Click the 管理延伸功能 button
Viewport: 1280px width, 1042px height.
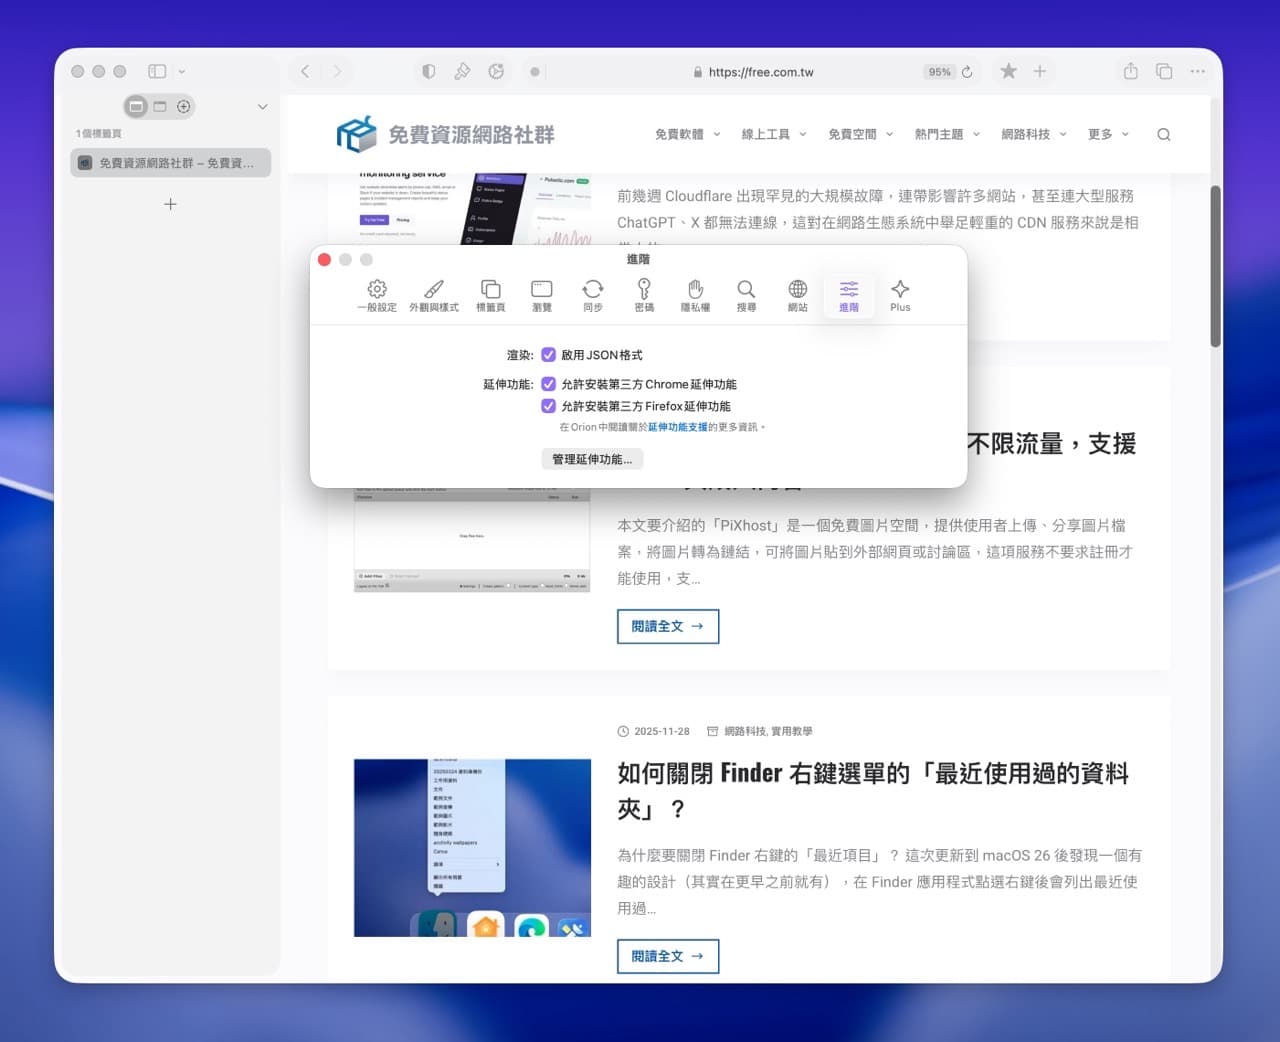point(592,459)
